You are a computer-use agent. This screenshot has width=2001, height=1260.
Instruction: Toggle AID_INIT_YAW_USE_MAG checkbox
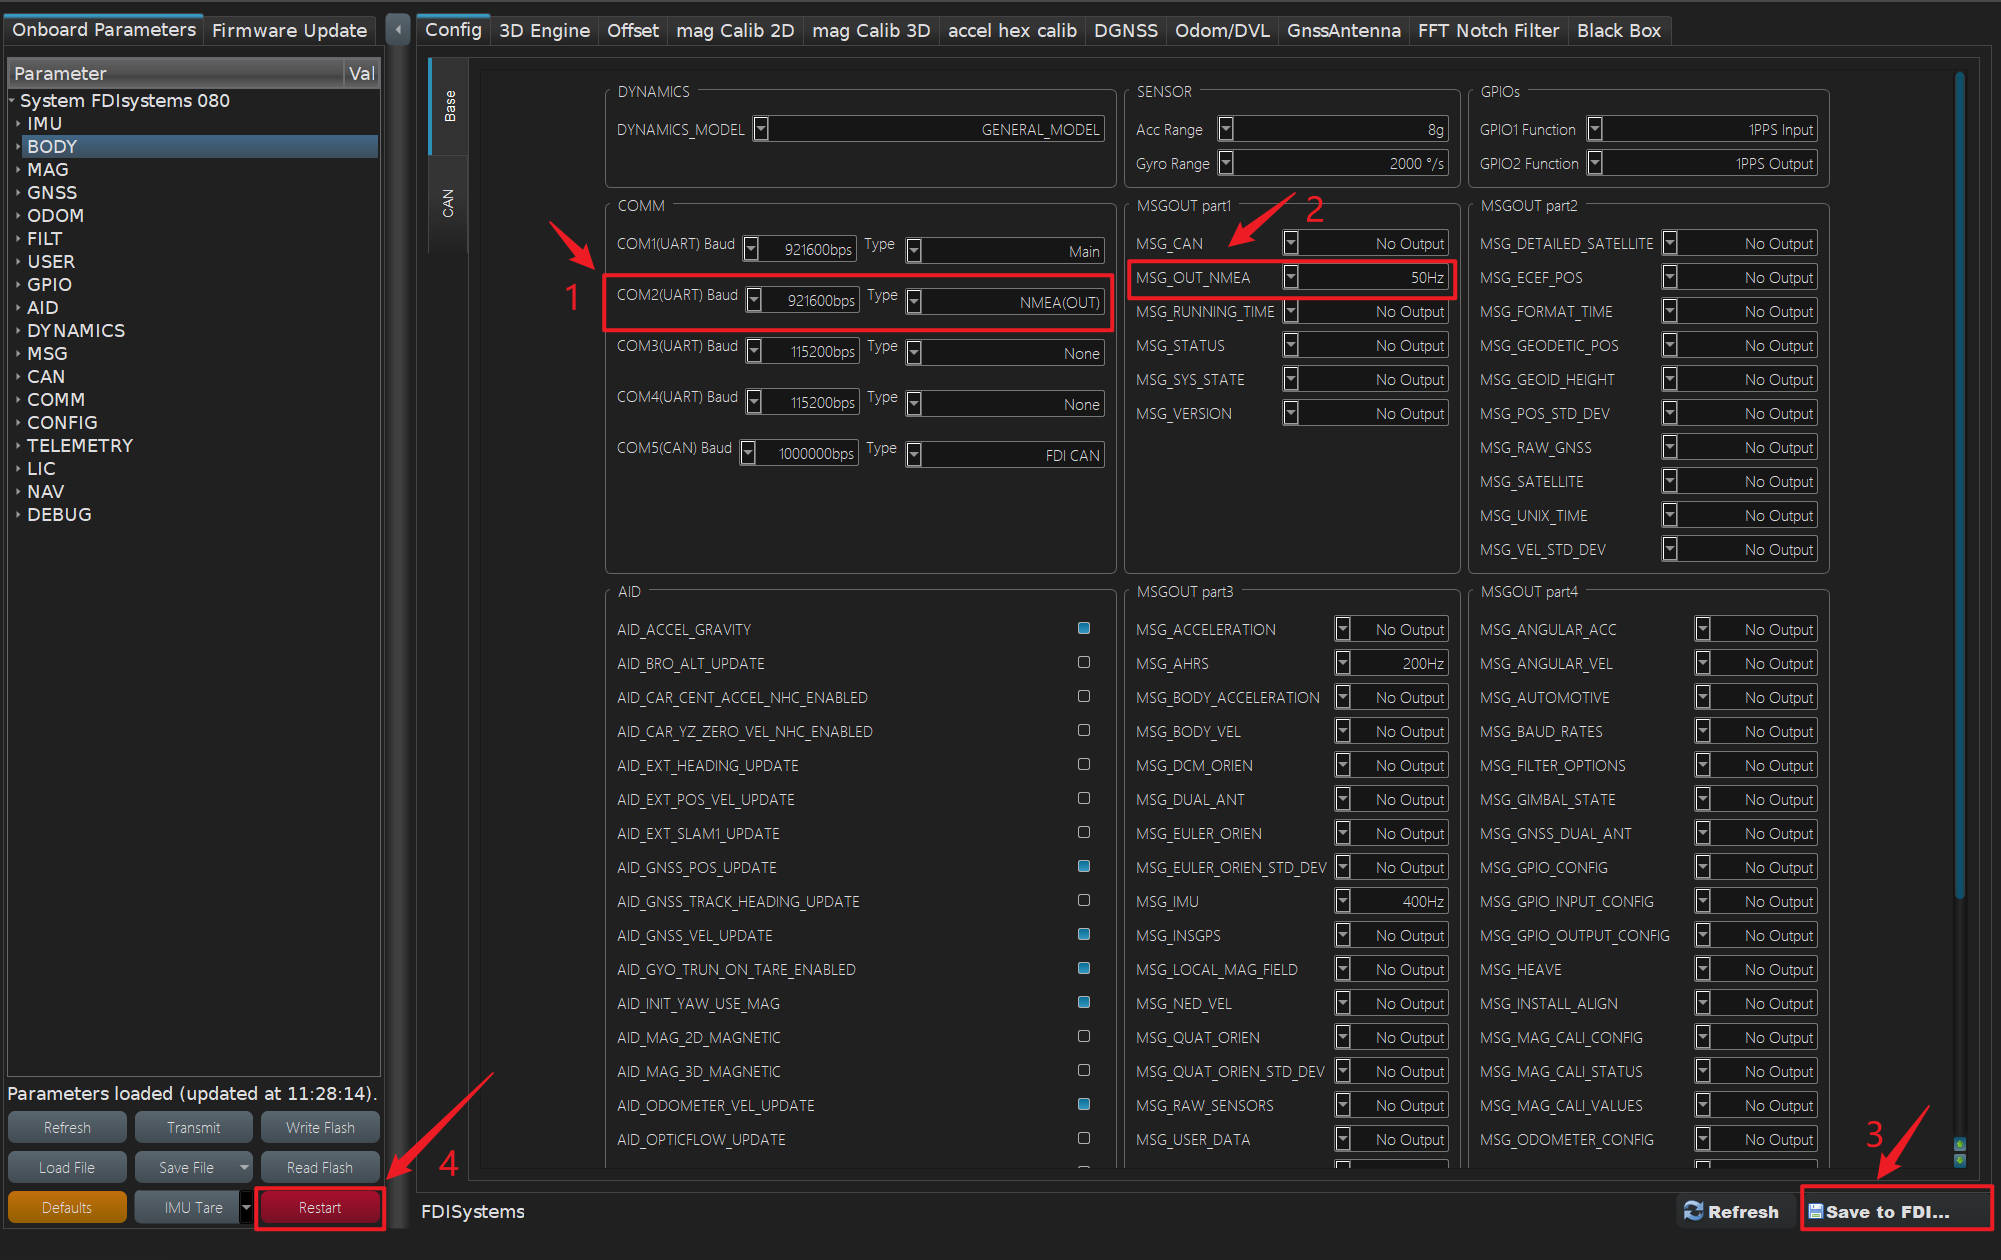tap(1083, 1003)
